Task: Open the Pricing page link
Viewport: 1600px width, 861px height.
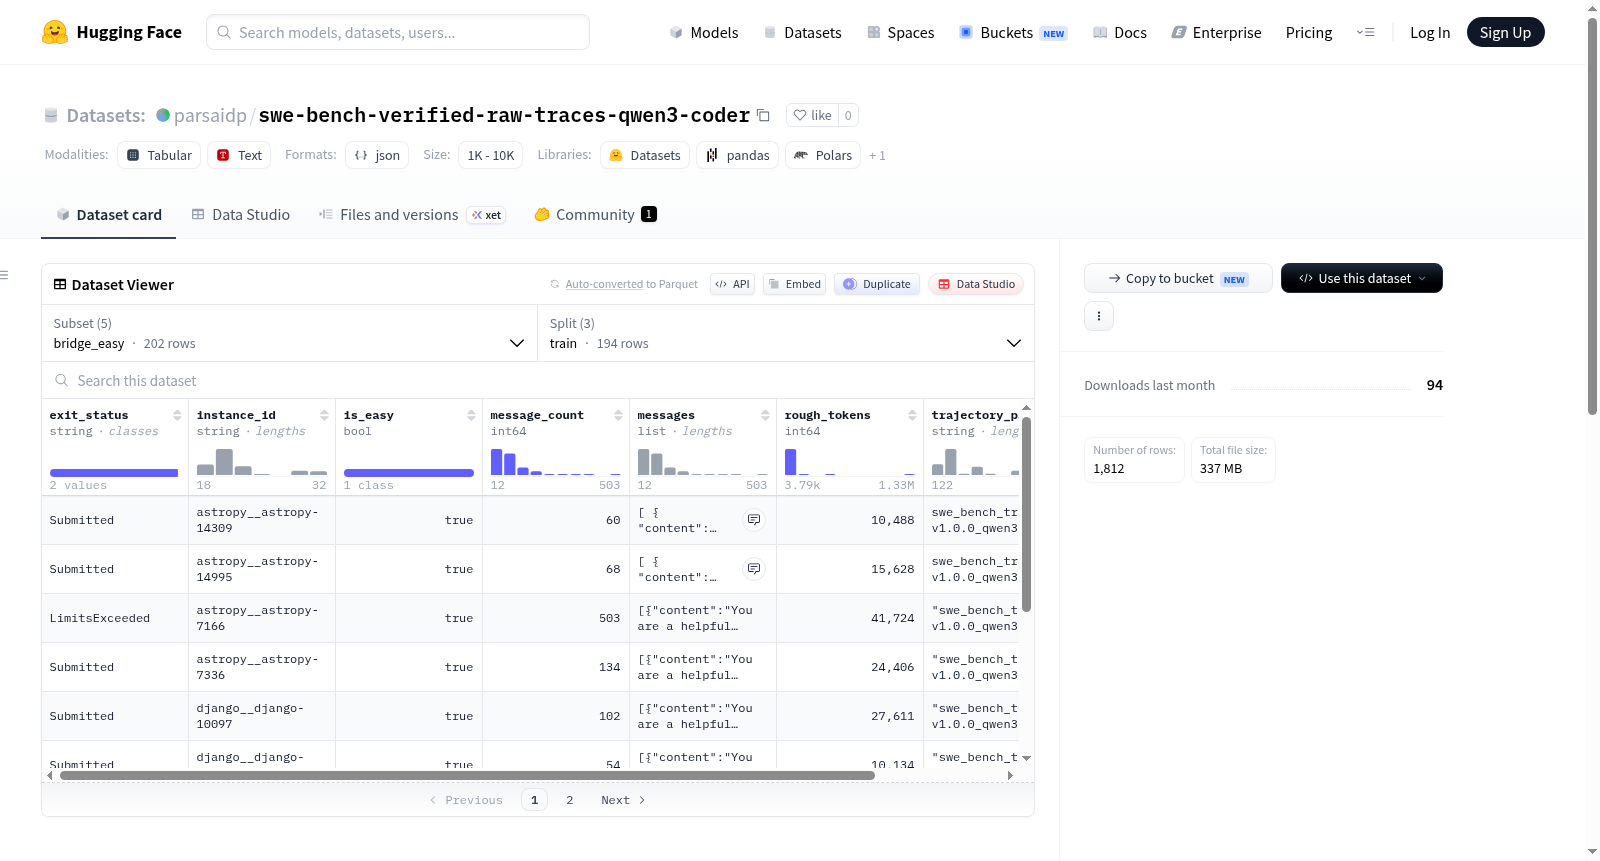Action: (1309, 33)
